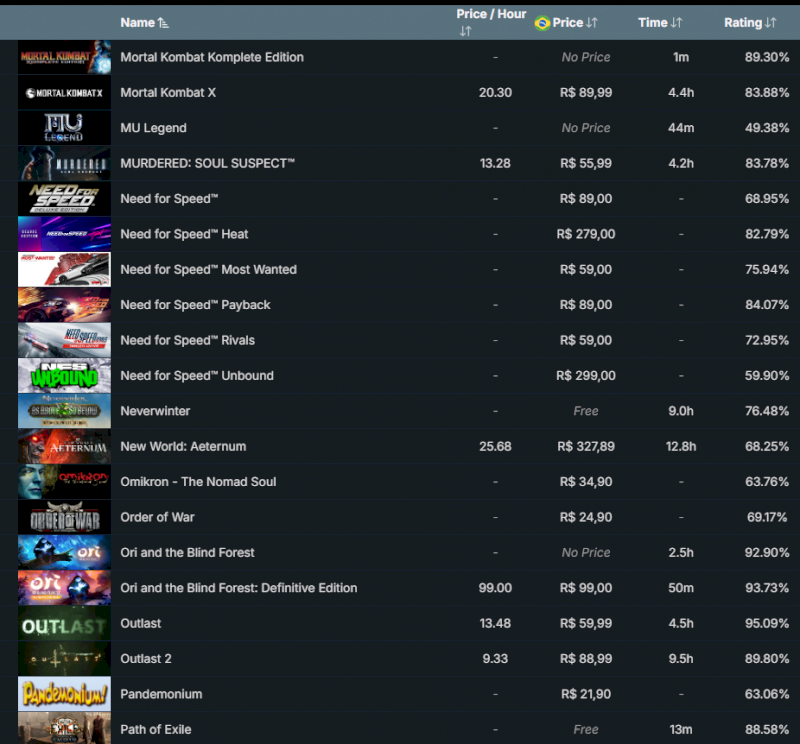Select the Neverwinter game name
Viewport: 800px width, 744px height.
[x=155, y=411]
